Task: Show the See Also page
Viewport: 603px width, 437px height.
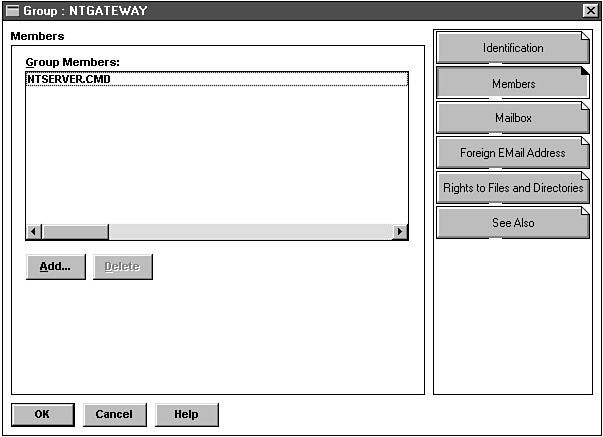Action: (x=512, y=223)
